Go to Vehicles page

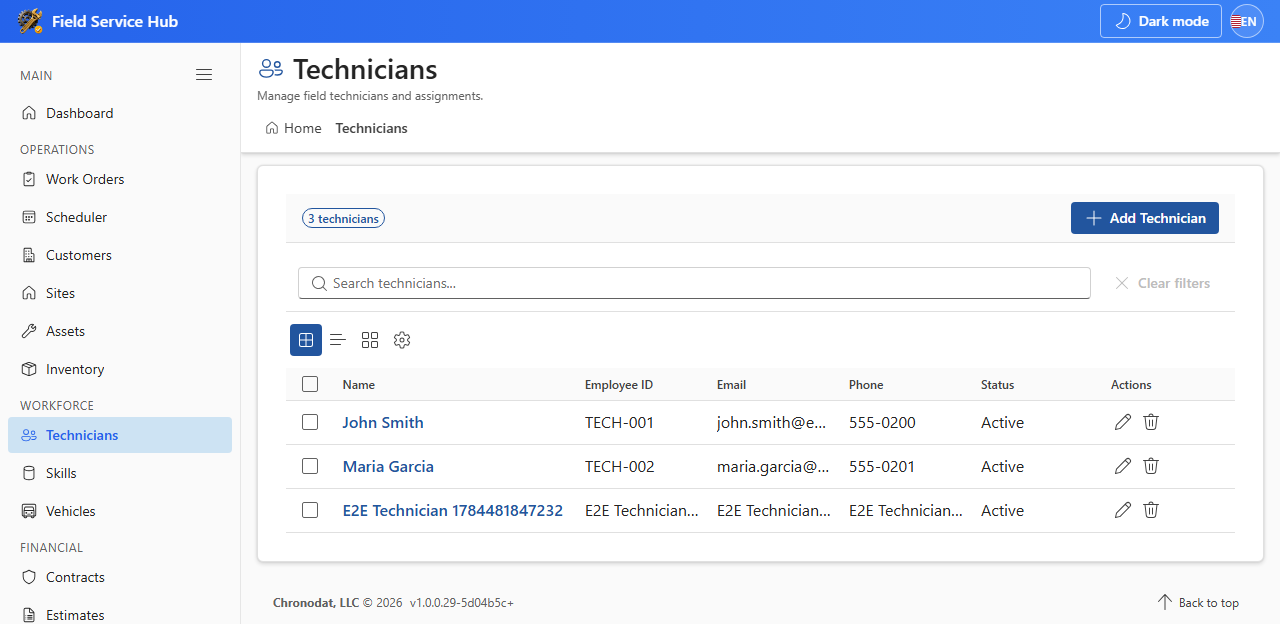pos(120,511)
